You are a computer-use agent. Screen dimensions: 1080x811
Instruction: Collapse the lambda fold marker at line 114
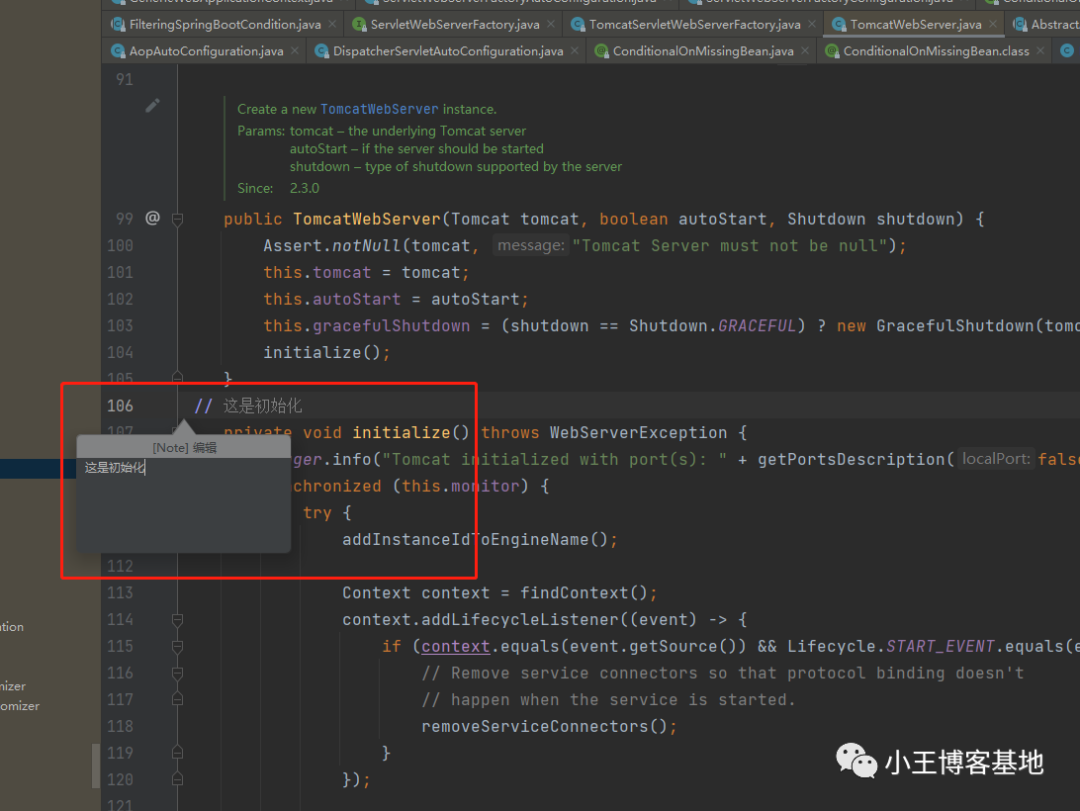click(177, 619)
